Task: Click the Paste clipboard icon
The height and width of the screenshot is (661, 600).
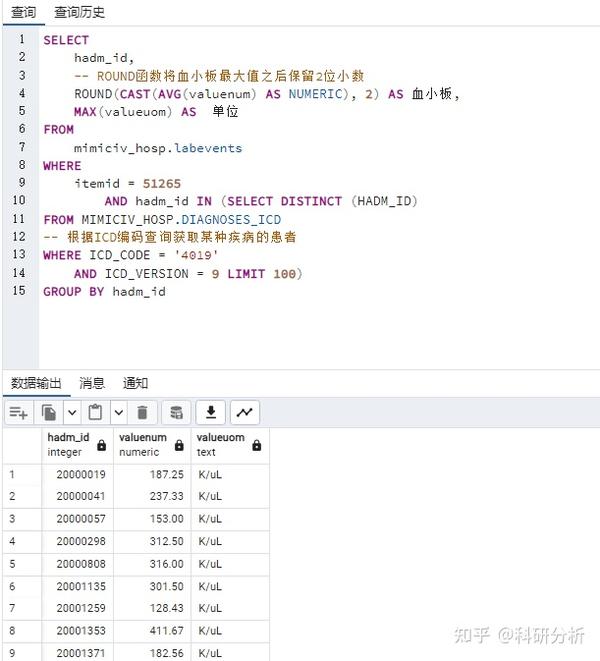Action: coord(95,412)
